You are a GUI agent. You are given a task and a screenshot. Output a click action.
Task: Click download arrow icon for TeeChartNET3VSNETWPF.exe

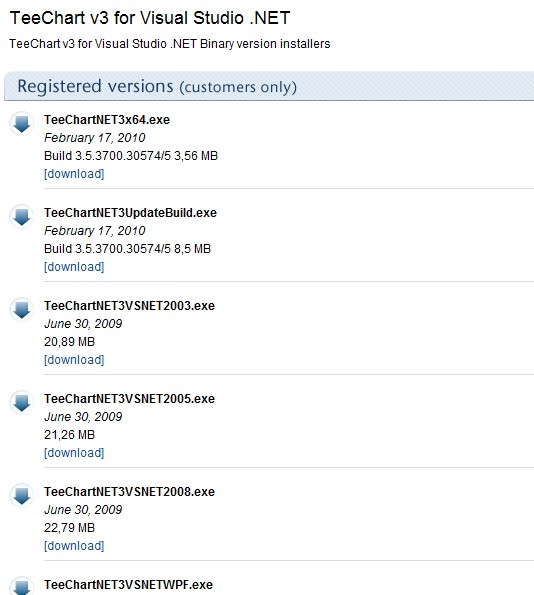(x=22, y=586)
